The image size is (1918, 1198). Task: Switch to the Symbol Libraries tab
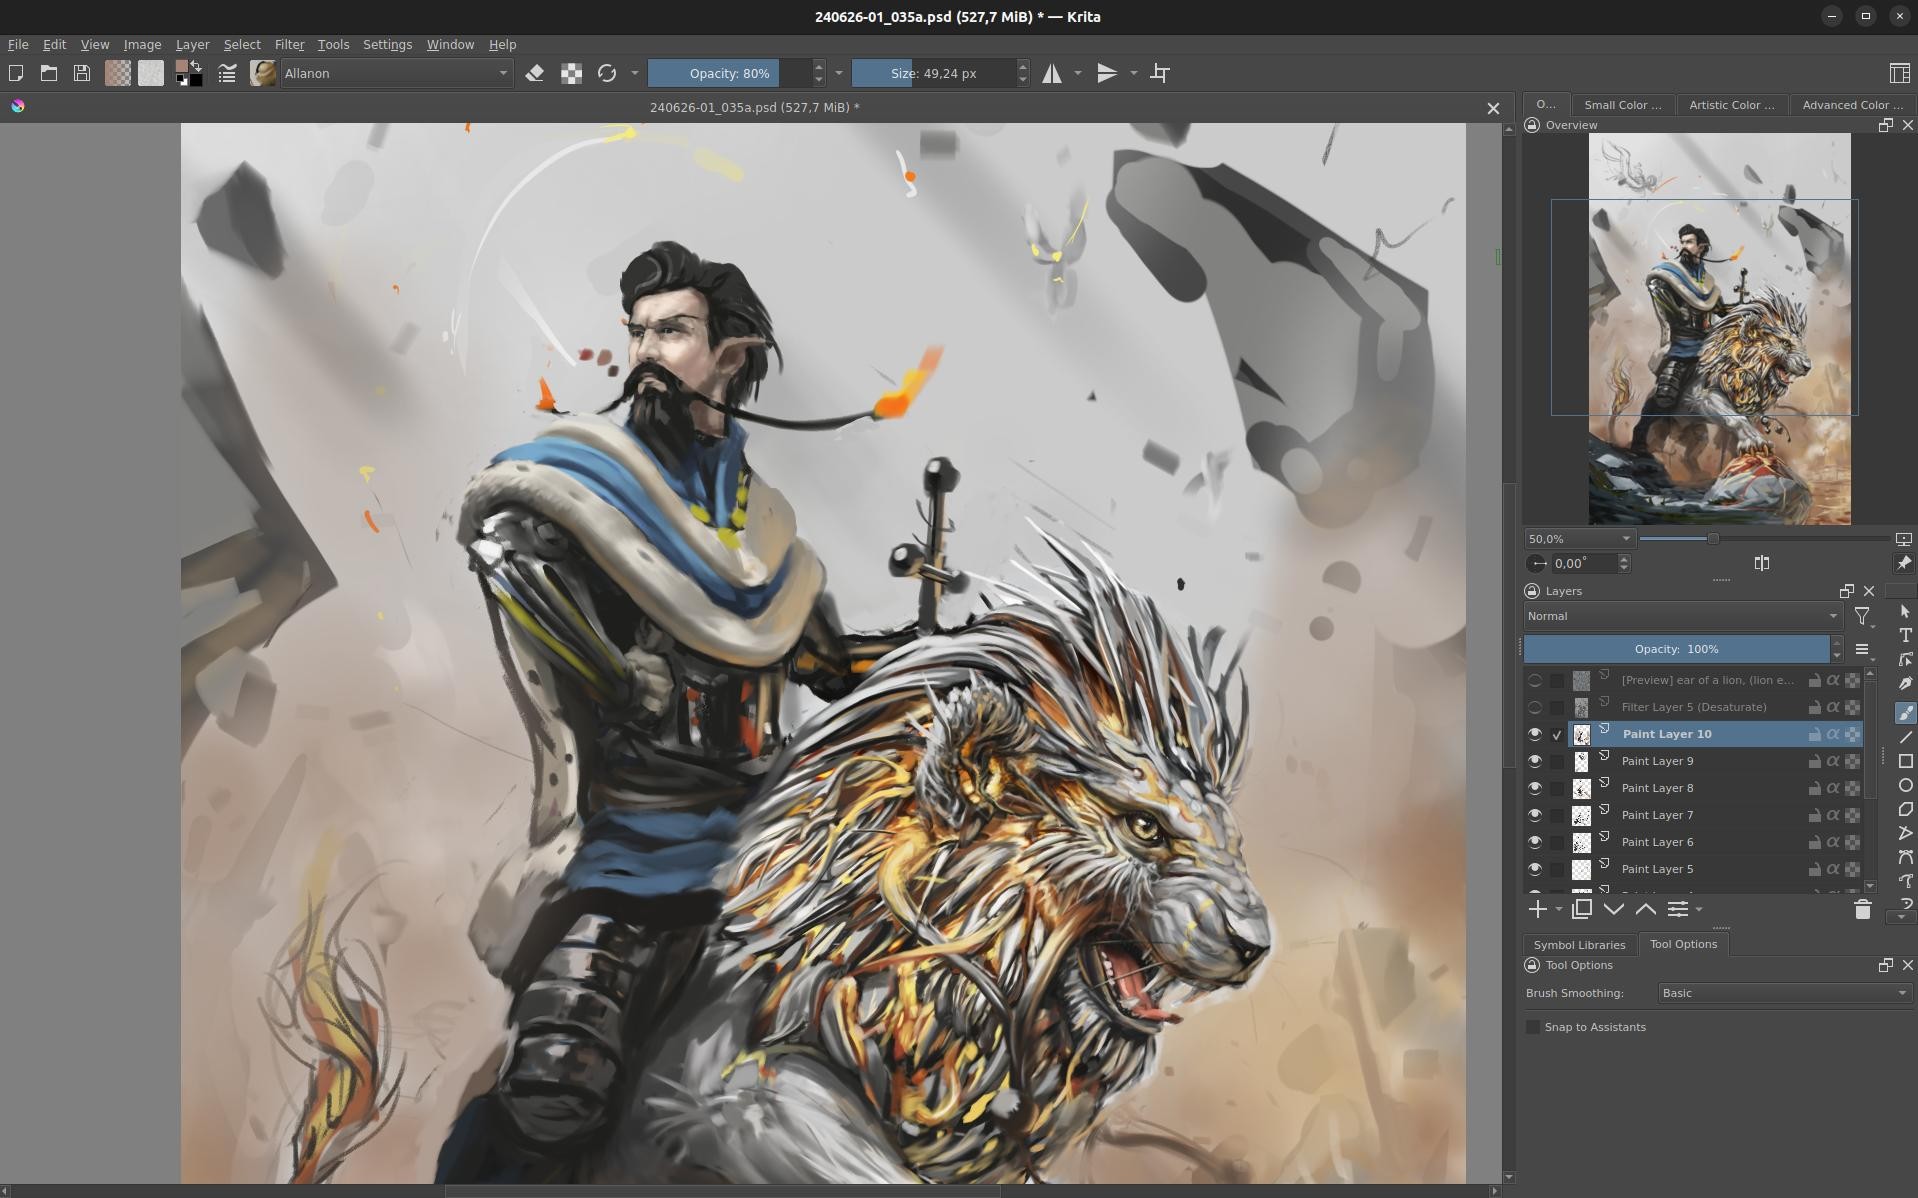point(1579,945)
